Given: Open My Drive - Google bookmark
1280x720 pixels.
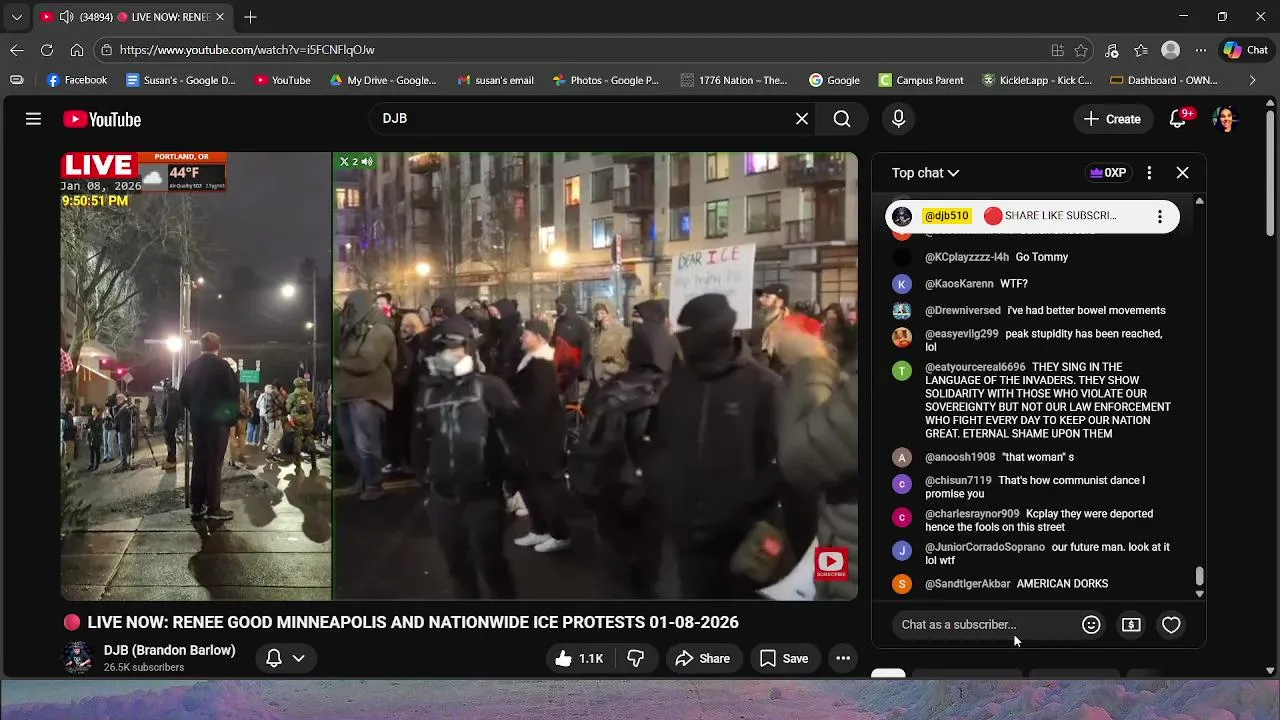Looking at the screenshot, I should point(383,80).
